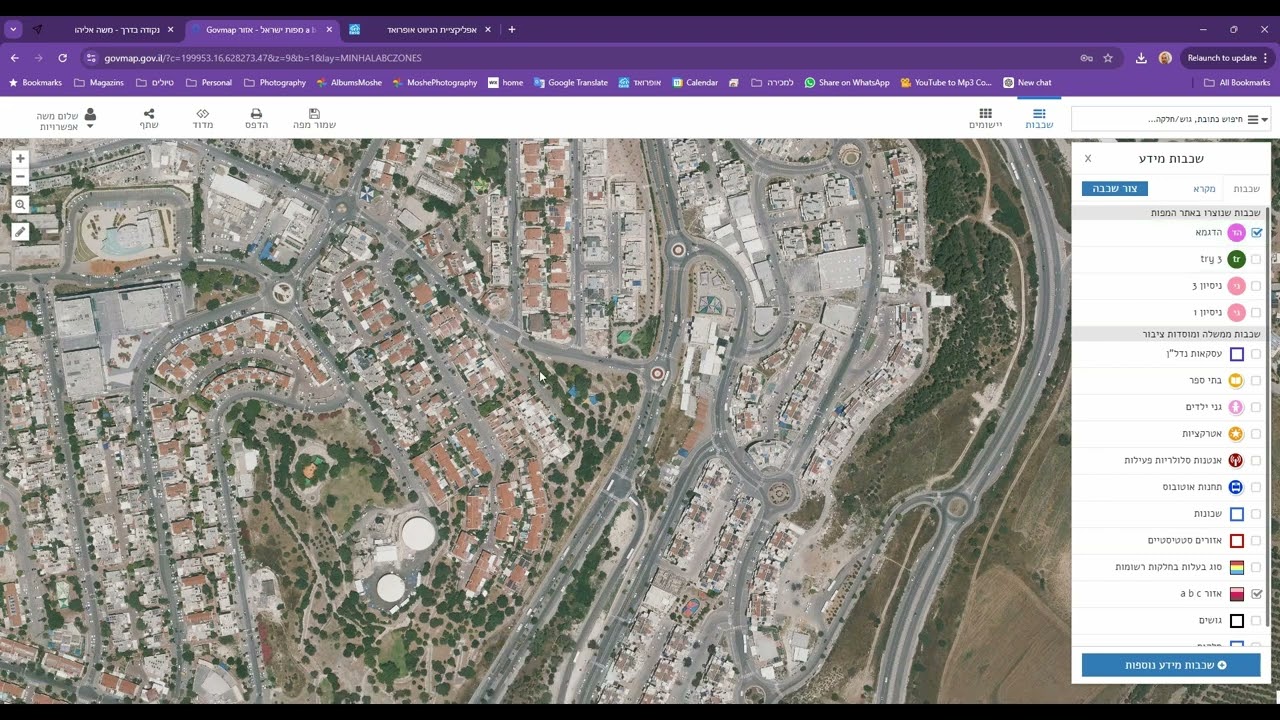
Task: Click the שתף share icon
Action: point(149,119)
